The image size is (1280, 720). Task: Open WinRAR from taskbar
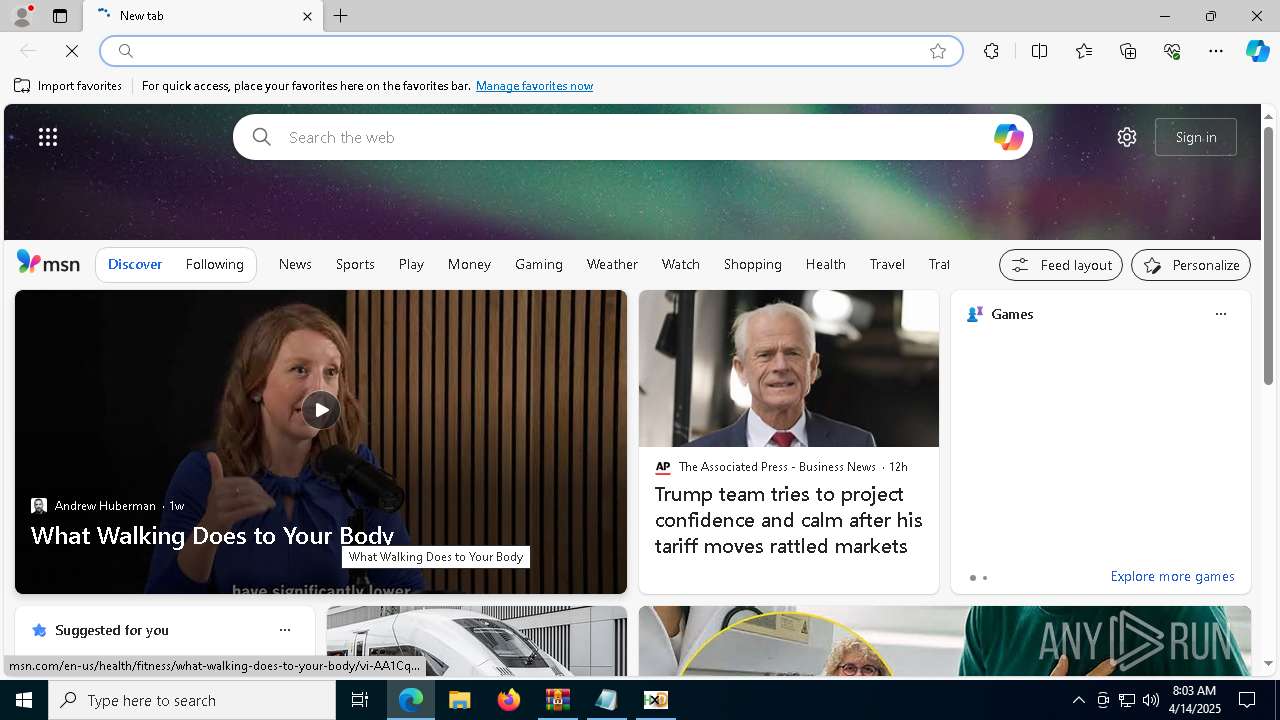point(557,700)
